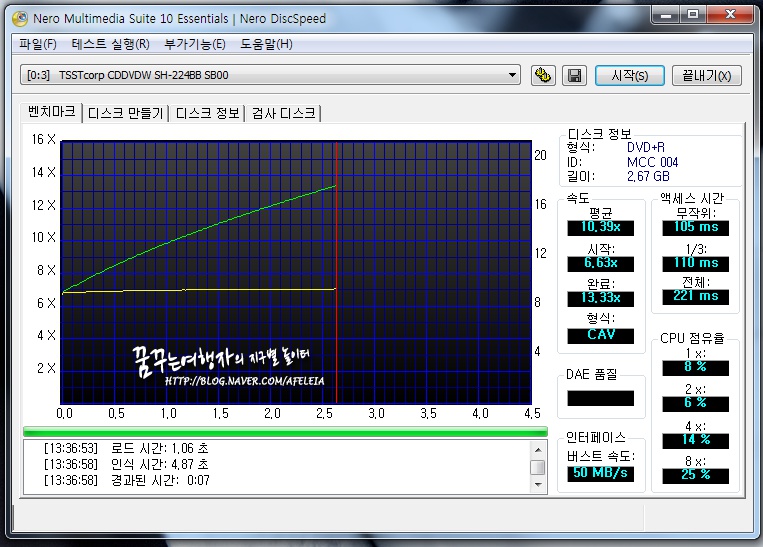This screenshot has width=763, height=547.
Task: Click the empty DAE 품질 value box
Action: click(x=600, y=398)
